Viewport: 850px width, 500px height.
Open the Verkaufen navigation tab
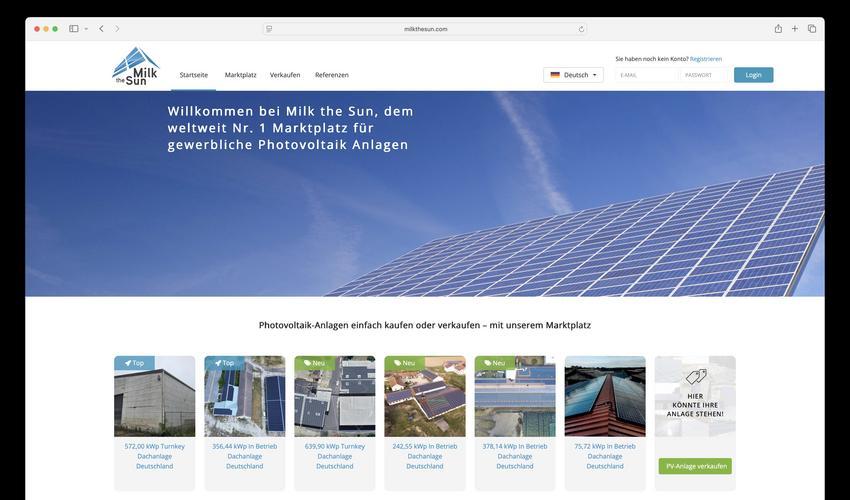click(x=285, y=75)
